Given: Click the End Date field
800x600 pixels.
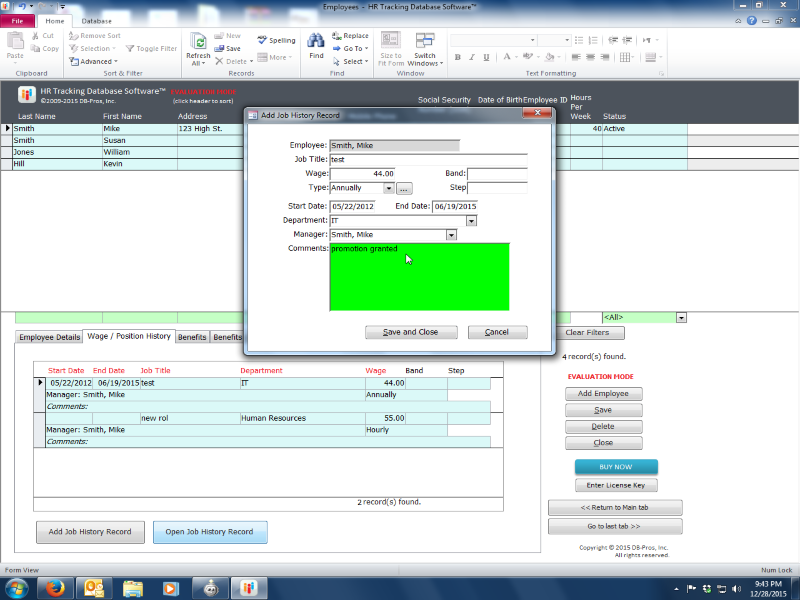Looking at the screenshot, I should 455,207.
